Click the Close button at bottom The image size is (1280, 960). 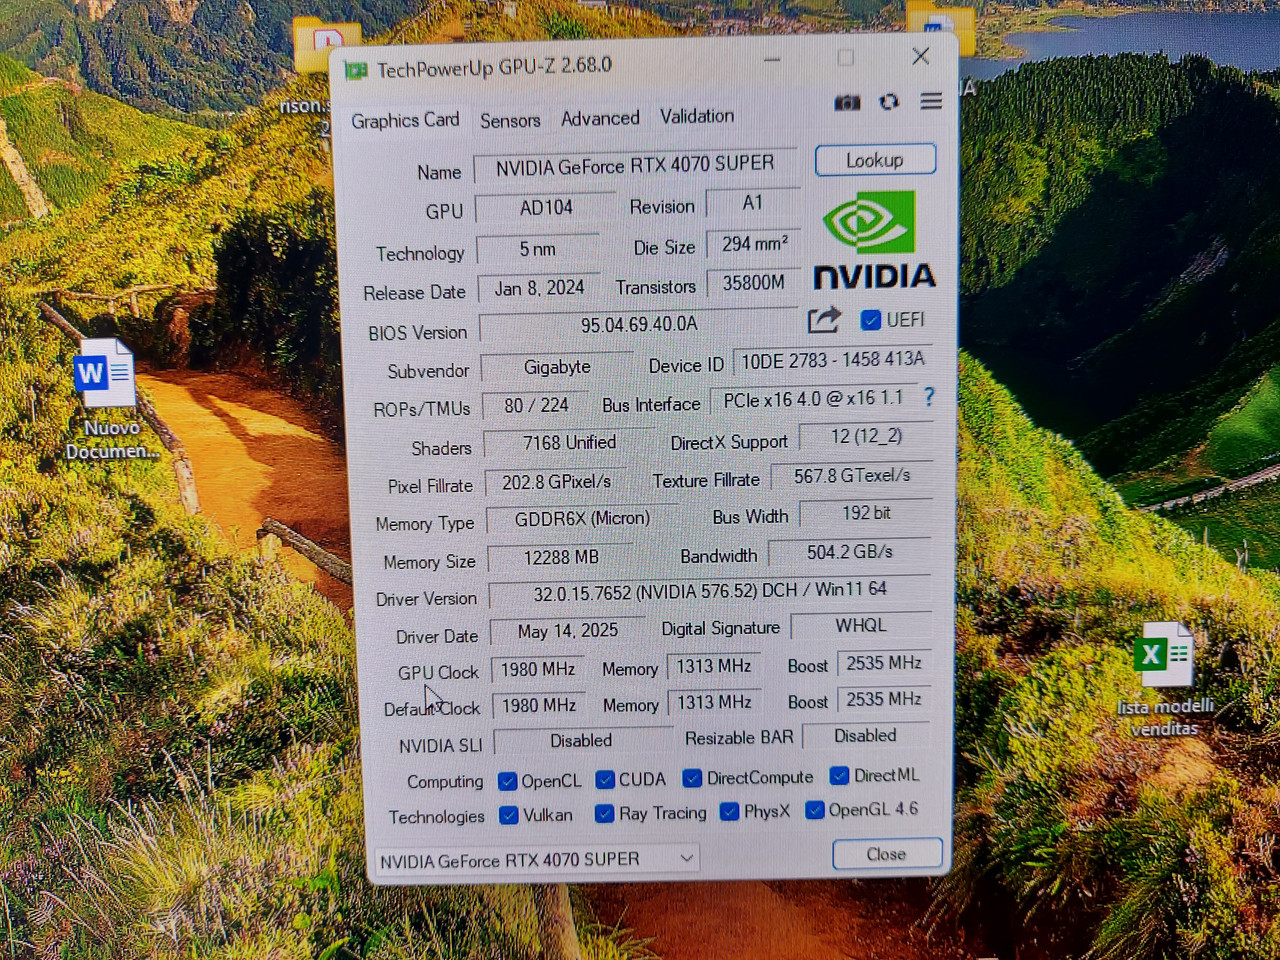click(887, 854)
